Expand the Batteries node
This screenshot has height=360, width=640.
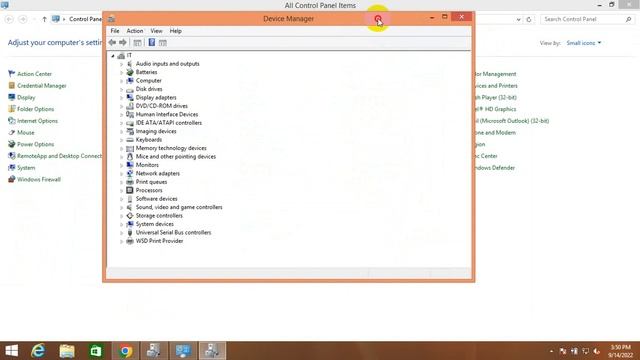click(121, 72)
